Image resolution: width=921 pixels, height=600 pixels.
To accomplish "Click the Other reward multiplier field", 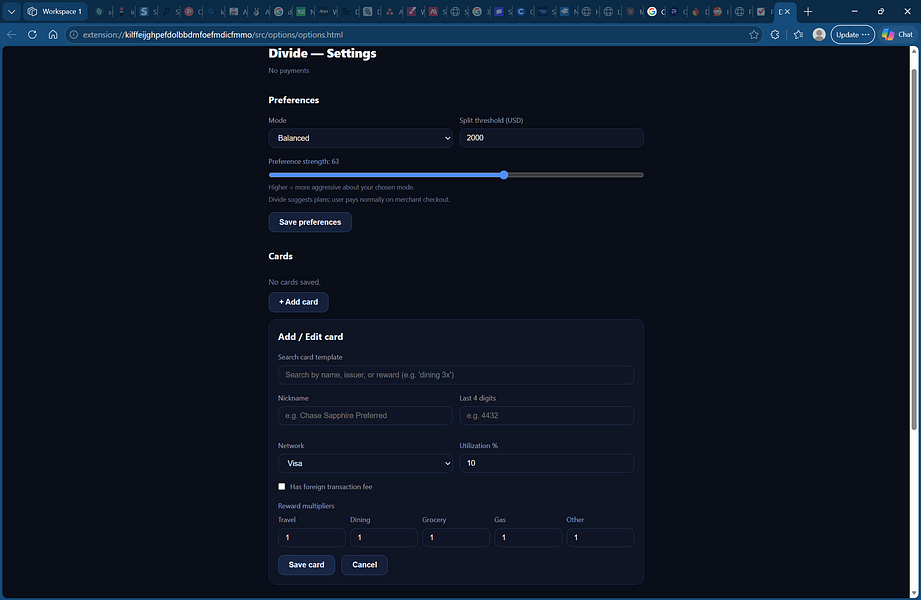I will (x=600, y=538).
